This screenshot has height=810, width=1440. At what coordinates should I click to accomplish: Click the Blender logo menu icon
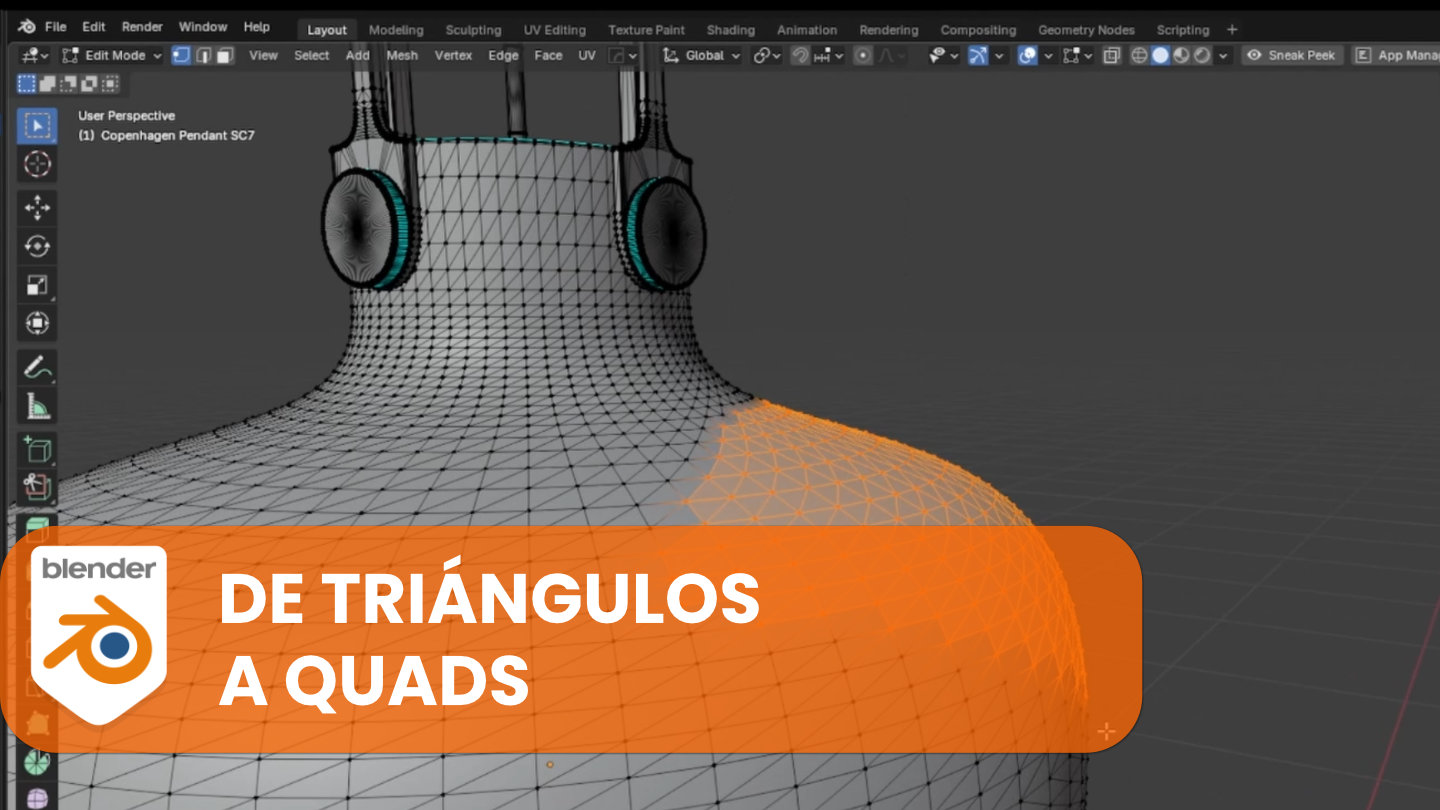(x=27, y=27)
